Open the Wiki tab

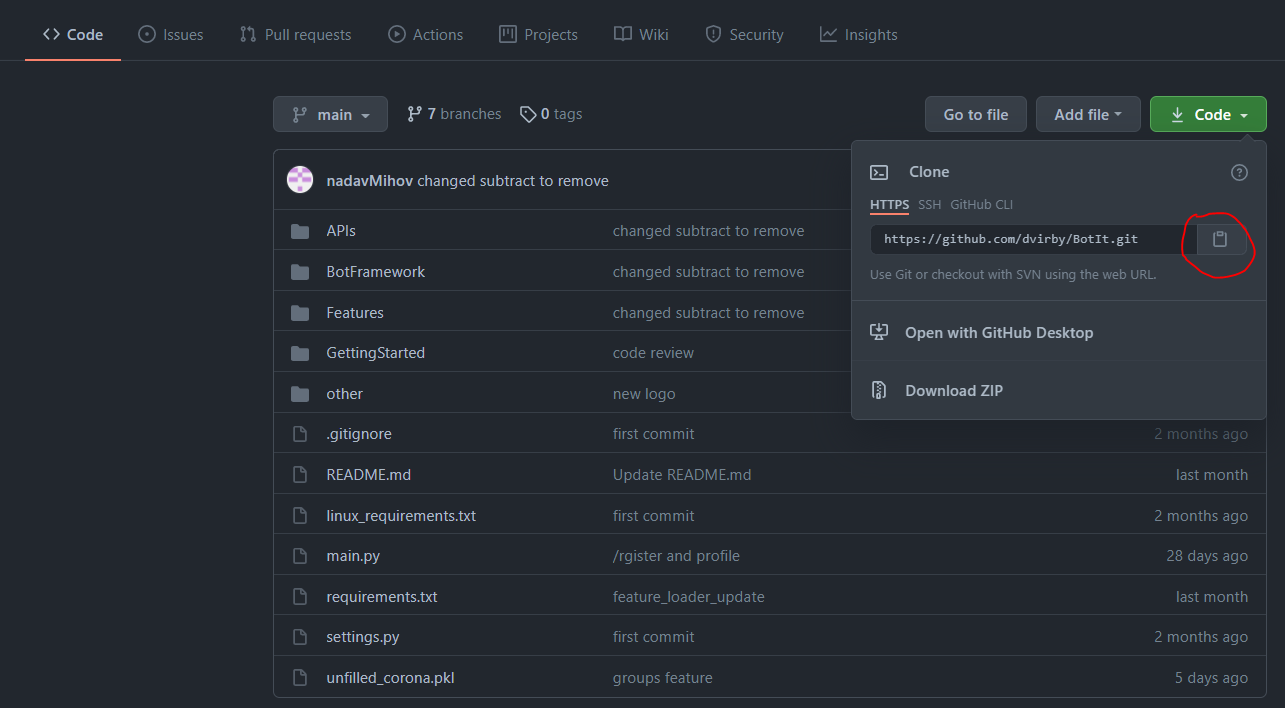(641, 34)
